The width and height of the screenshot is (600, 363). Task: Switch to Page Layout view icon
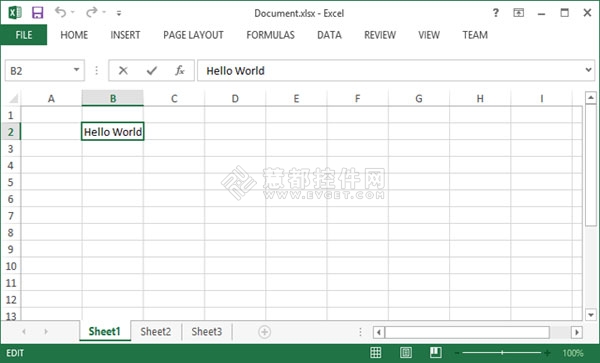406,353
